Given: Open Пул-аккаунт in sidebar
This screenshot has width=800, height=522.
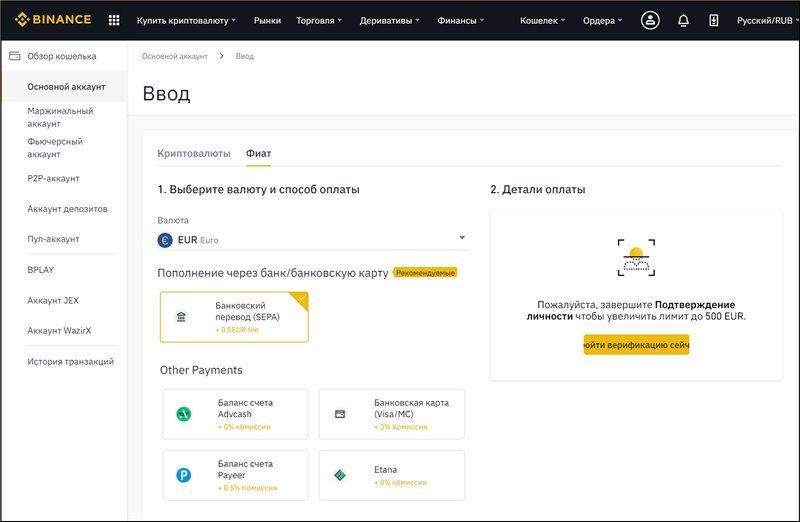Looking at the screenshot, I should (54, 239).
